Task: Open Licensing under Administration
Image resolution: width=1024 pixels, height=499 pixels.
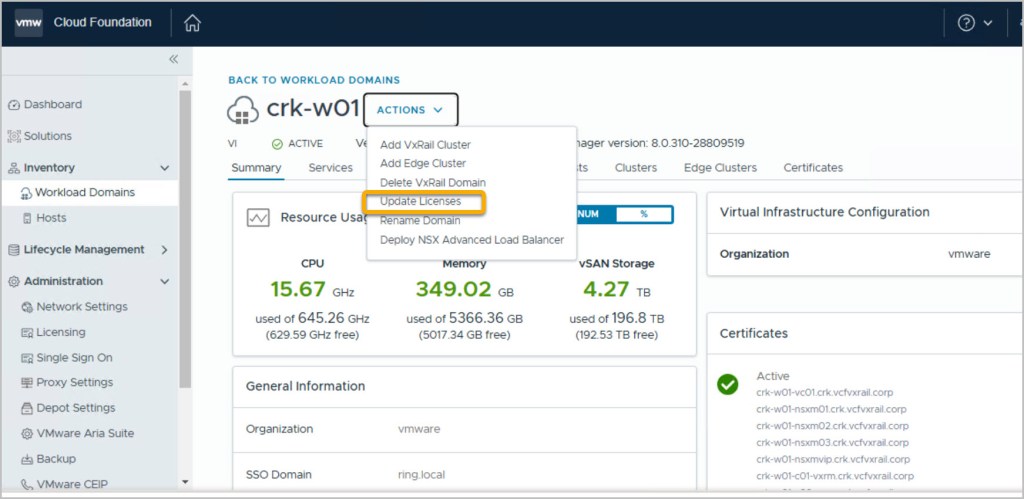Action: [x=60, y=332]
